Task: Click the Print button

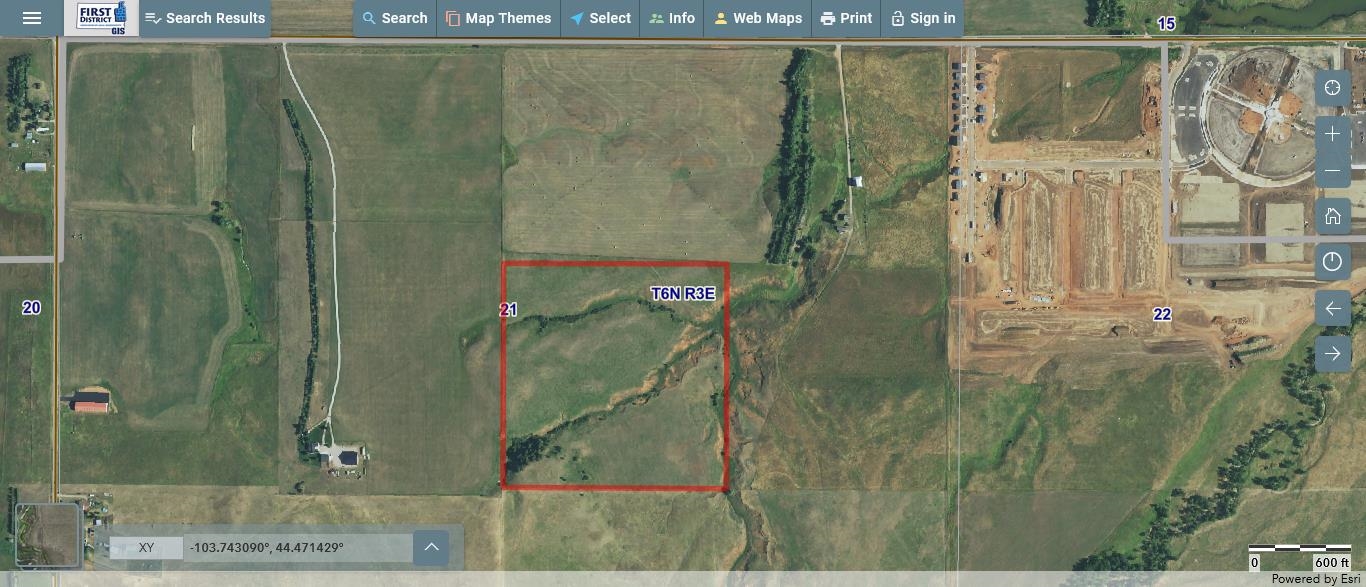Action: 846,17
